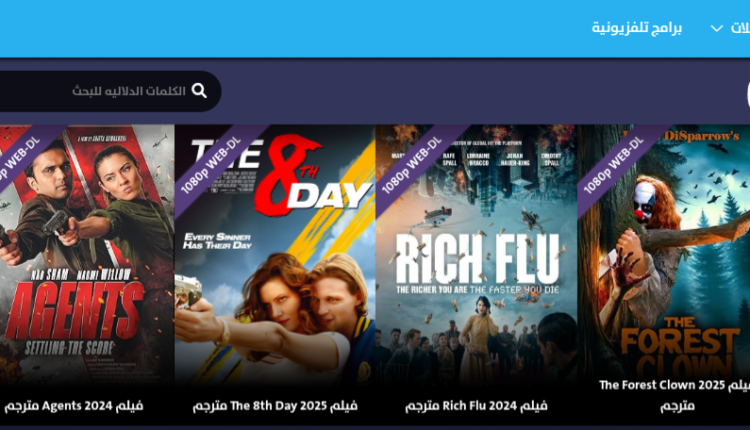This screenshot has width=750, height=430.
Task: Open the Rich Flu movie poster
Action: [x=476, y=254]
